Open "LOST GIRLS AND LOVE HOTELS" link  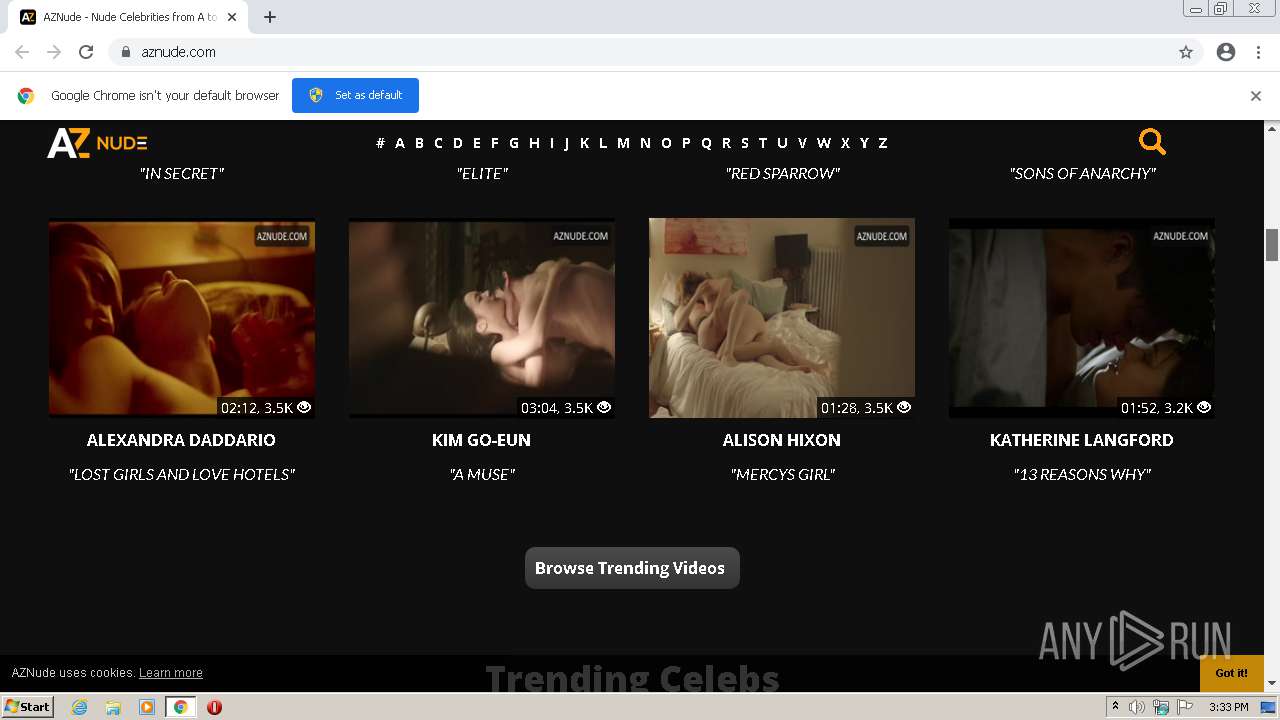click(x=181, y=475)
